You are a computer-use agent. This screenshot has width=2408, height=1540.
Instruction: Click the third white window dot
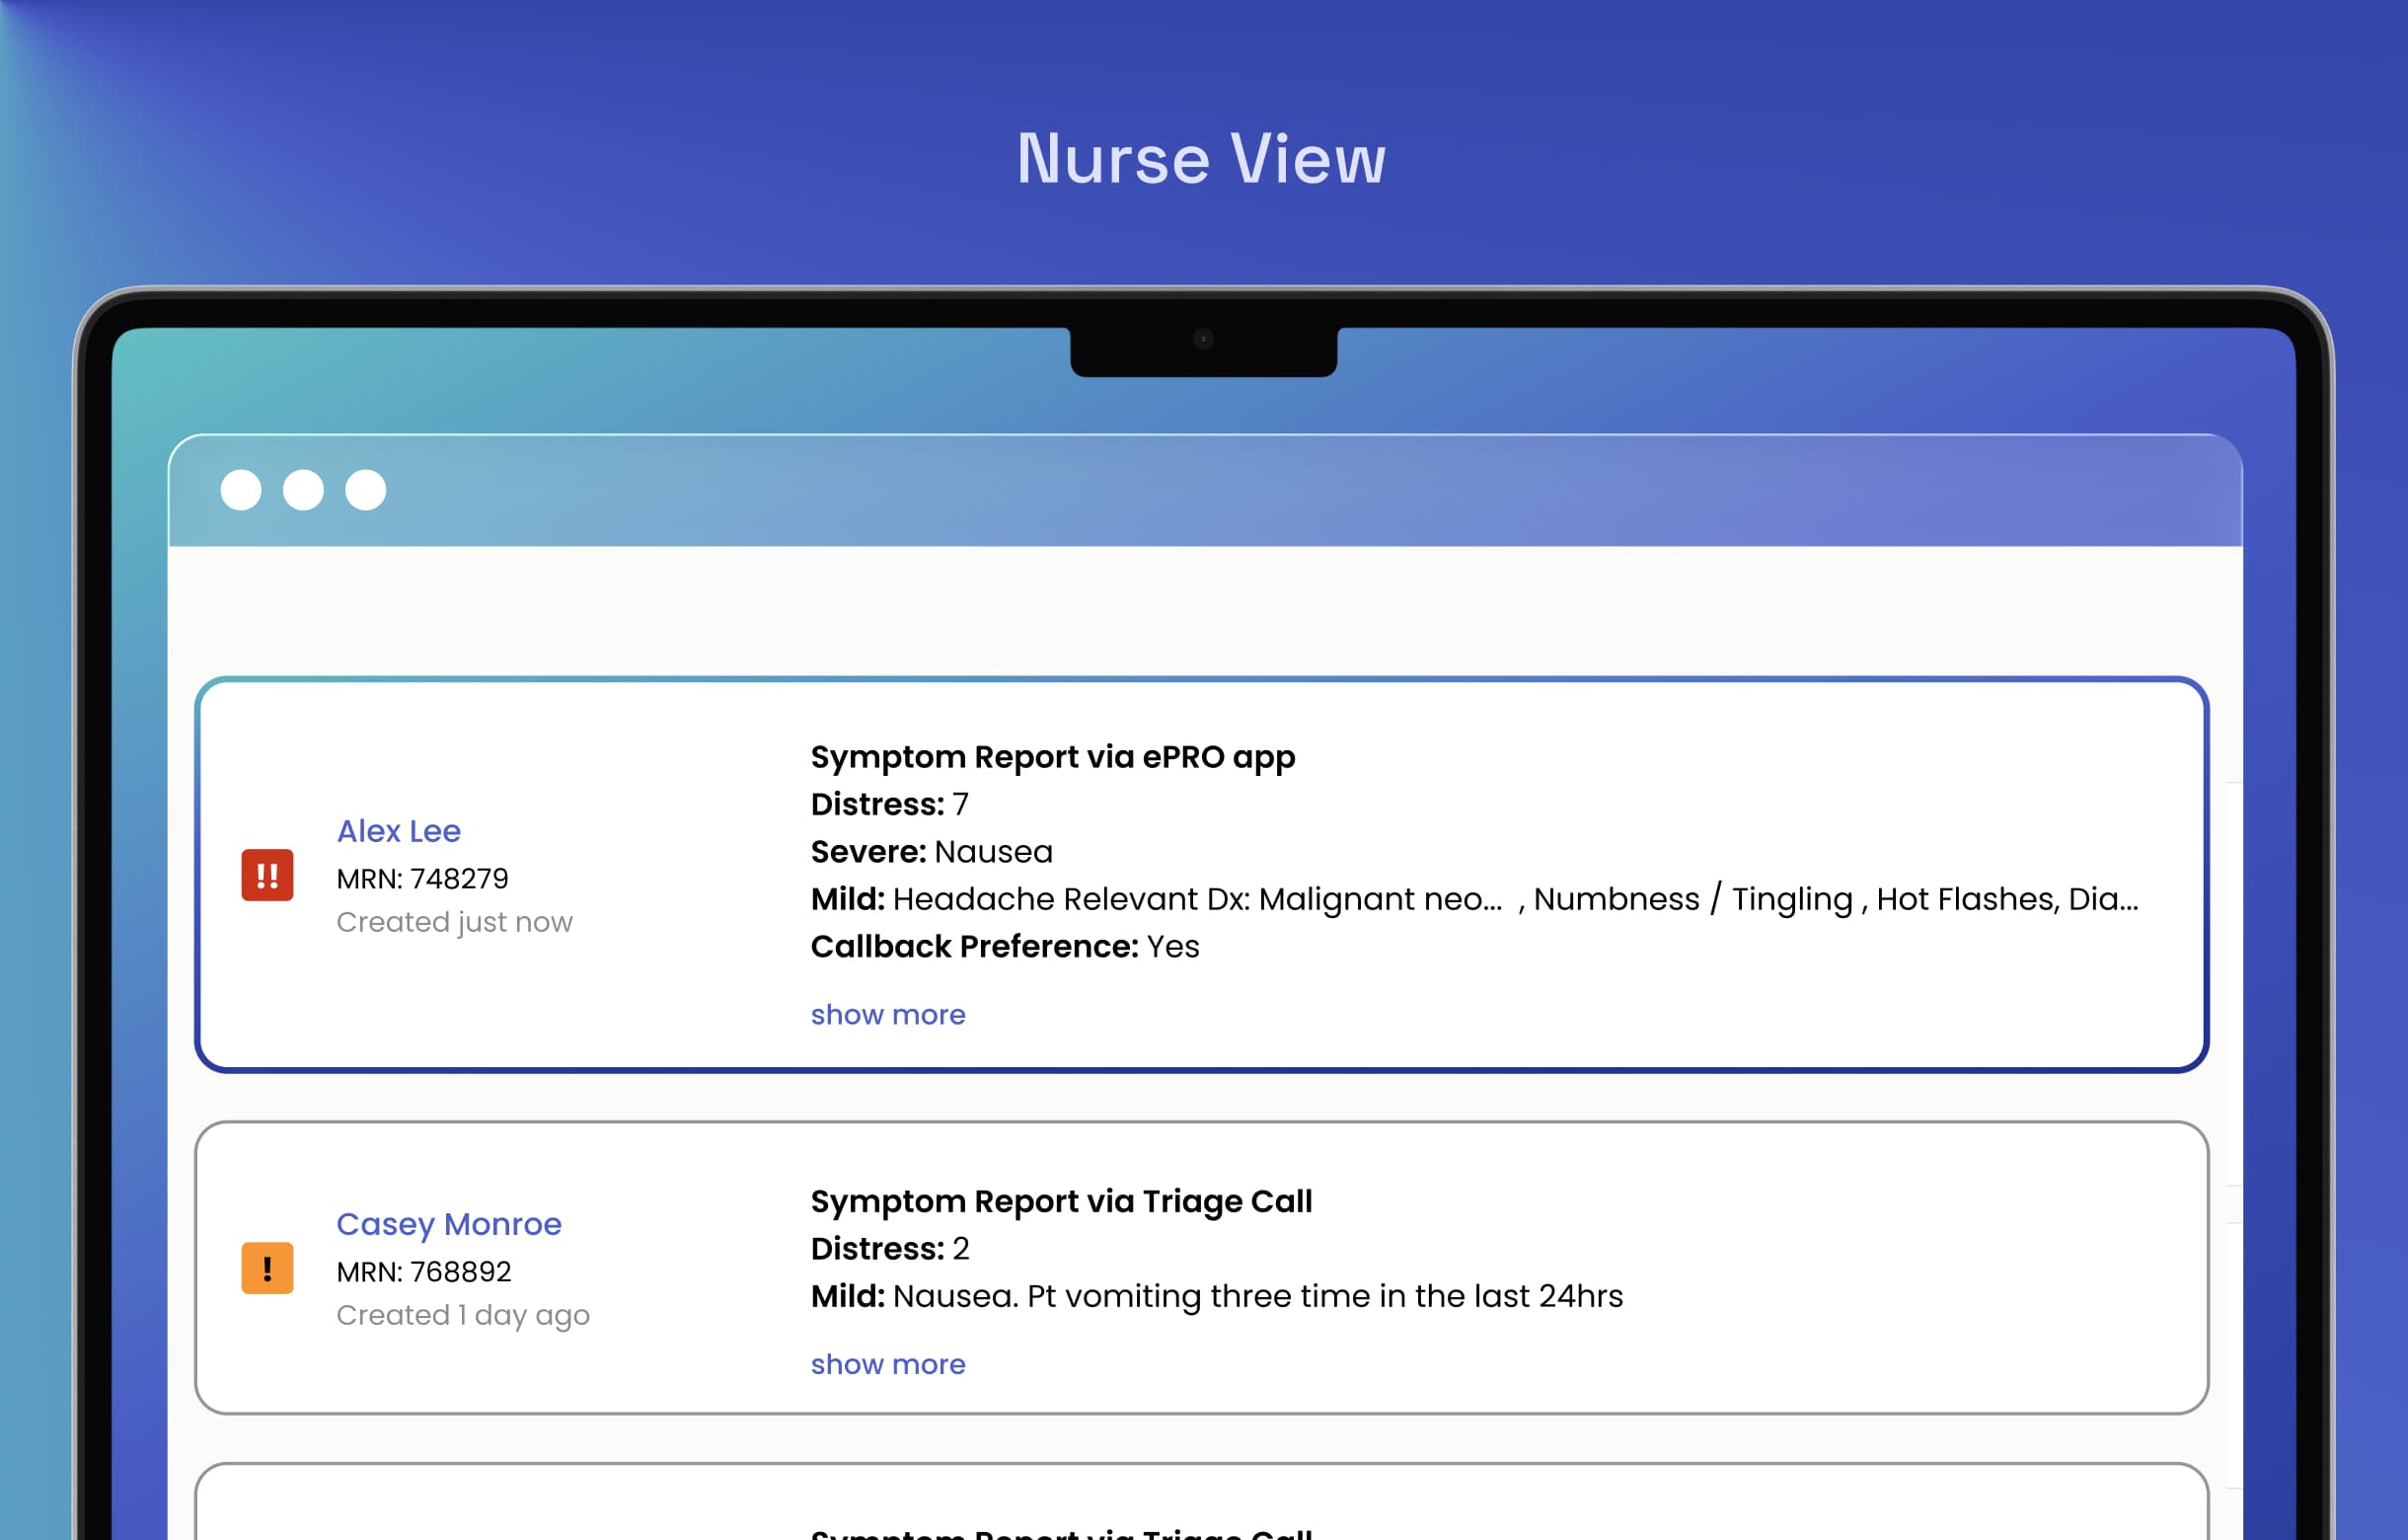(x=366, y=490)
